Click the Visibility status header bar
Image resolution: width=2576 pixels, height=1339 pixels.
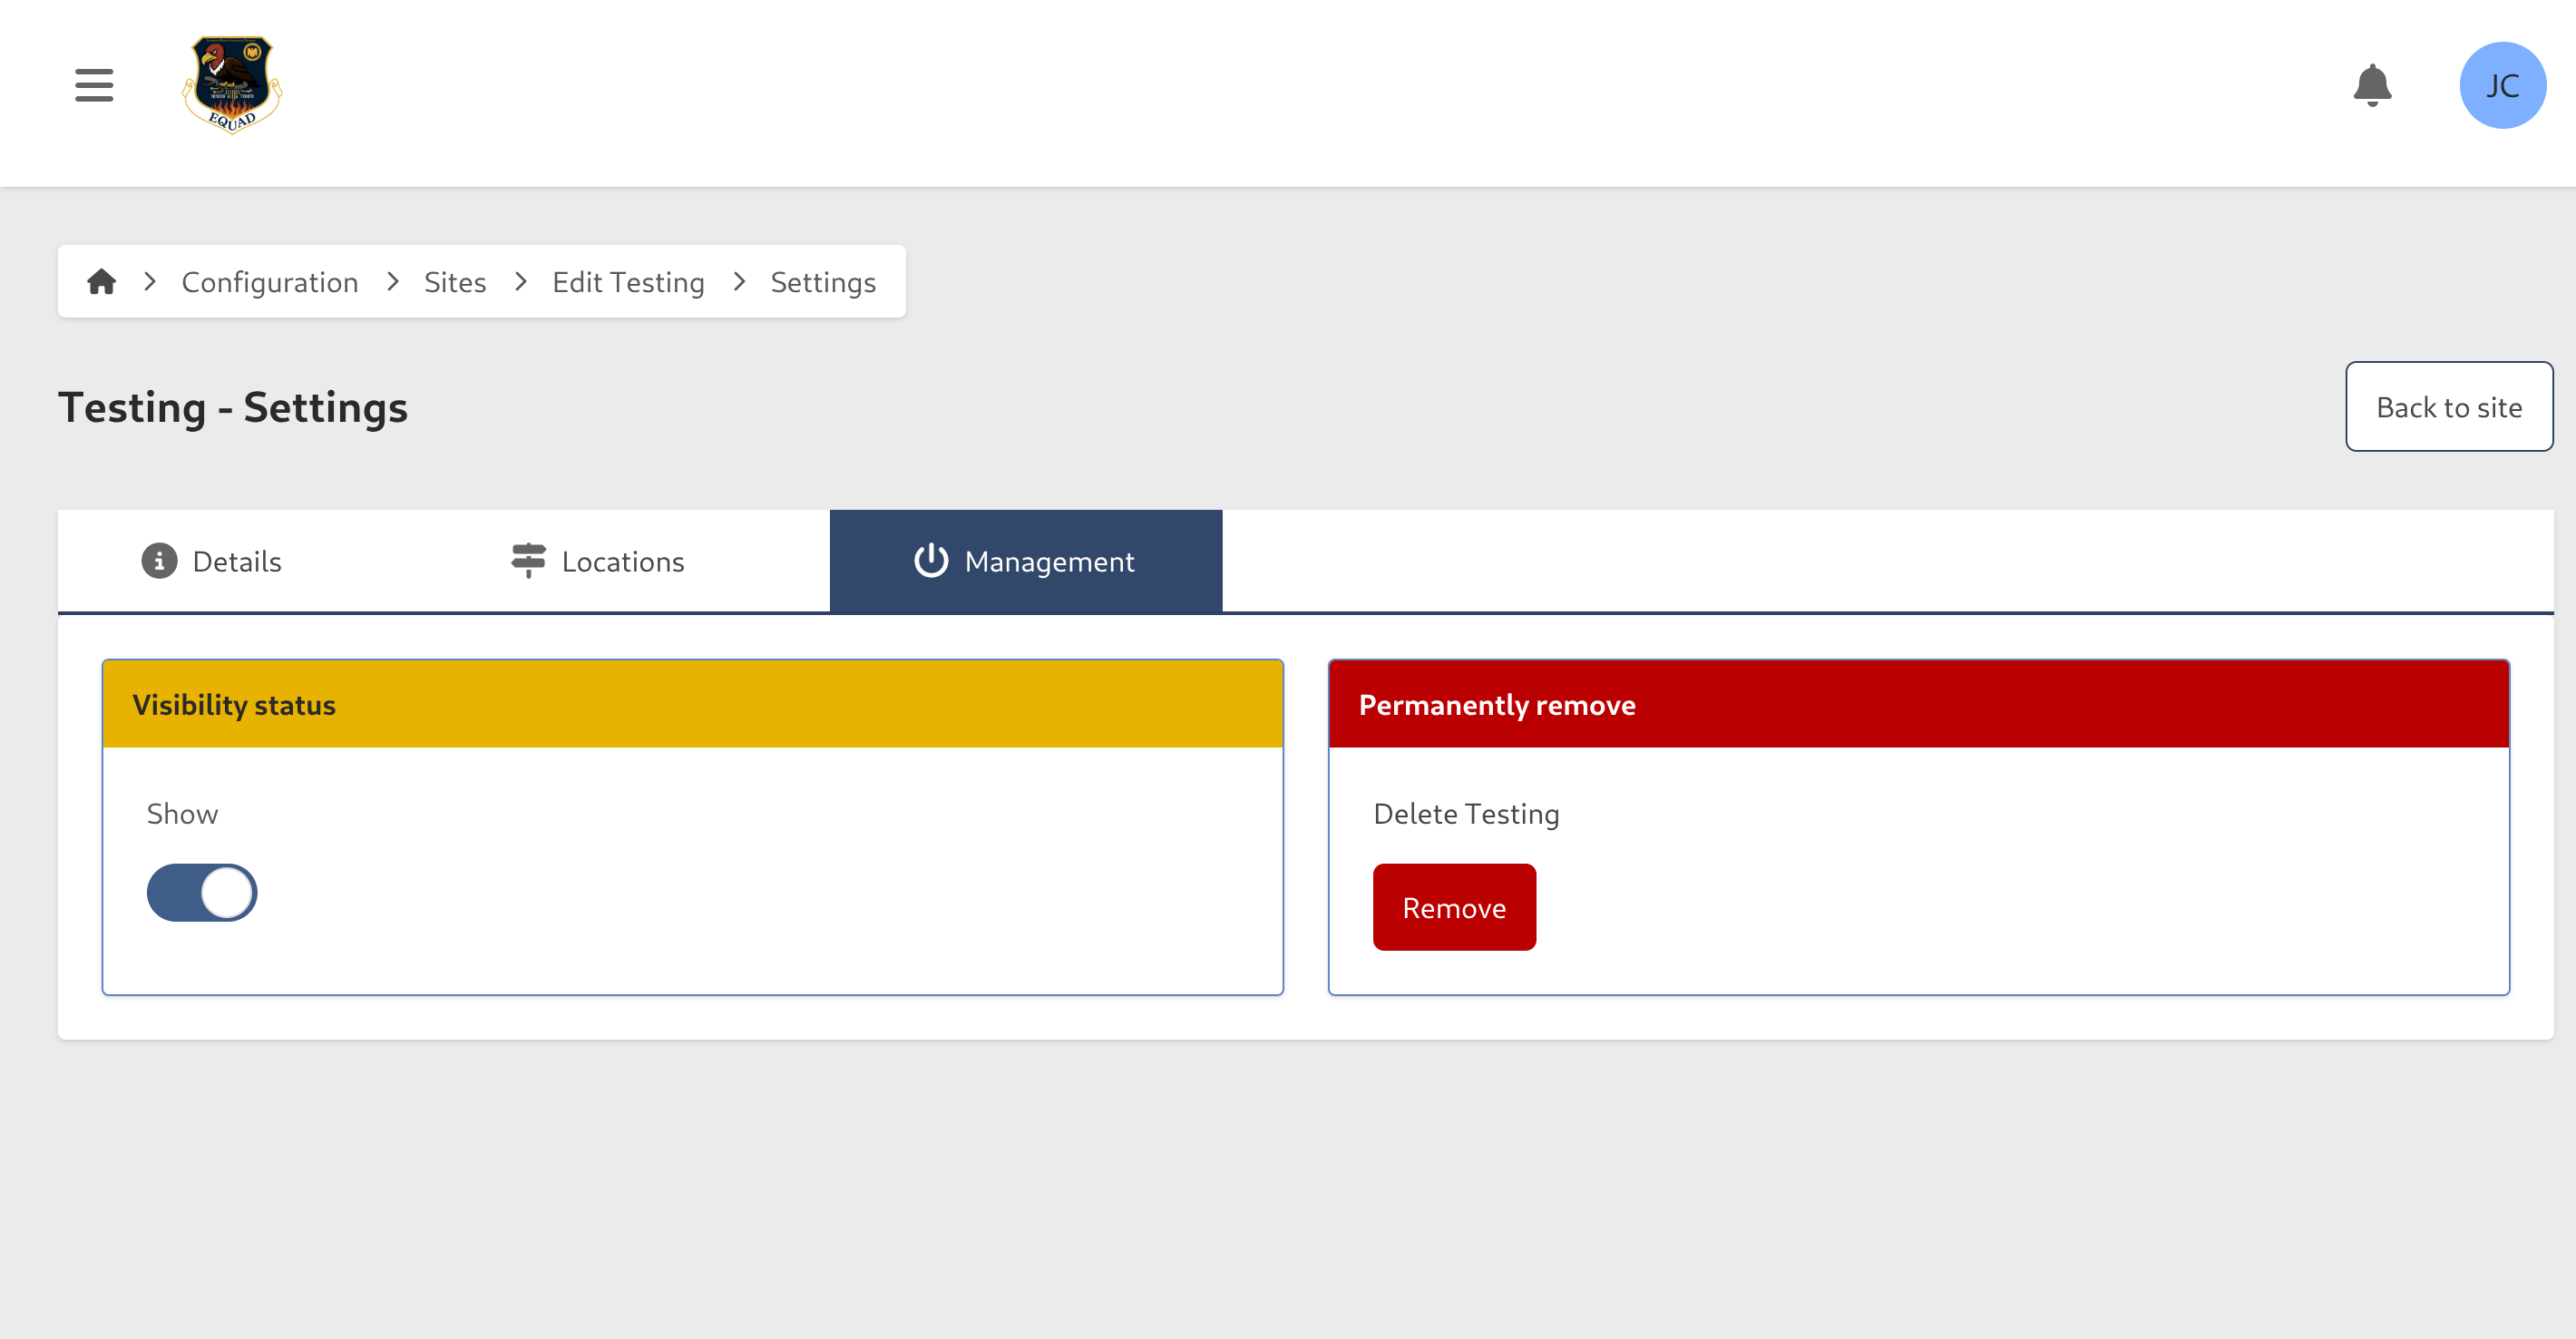coord(692,703)
